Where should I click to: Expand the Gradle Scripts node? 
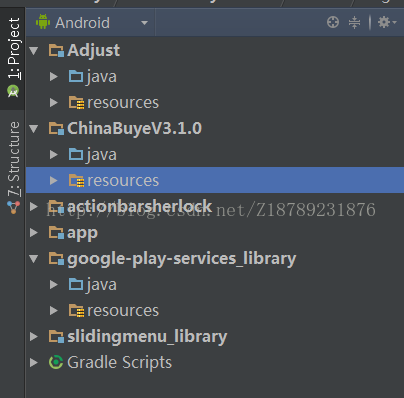(x=34, y=362)
